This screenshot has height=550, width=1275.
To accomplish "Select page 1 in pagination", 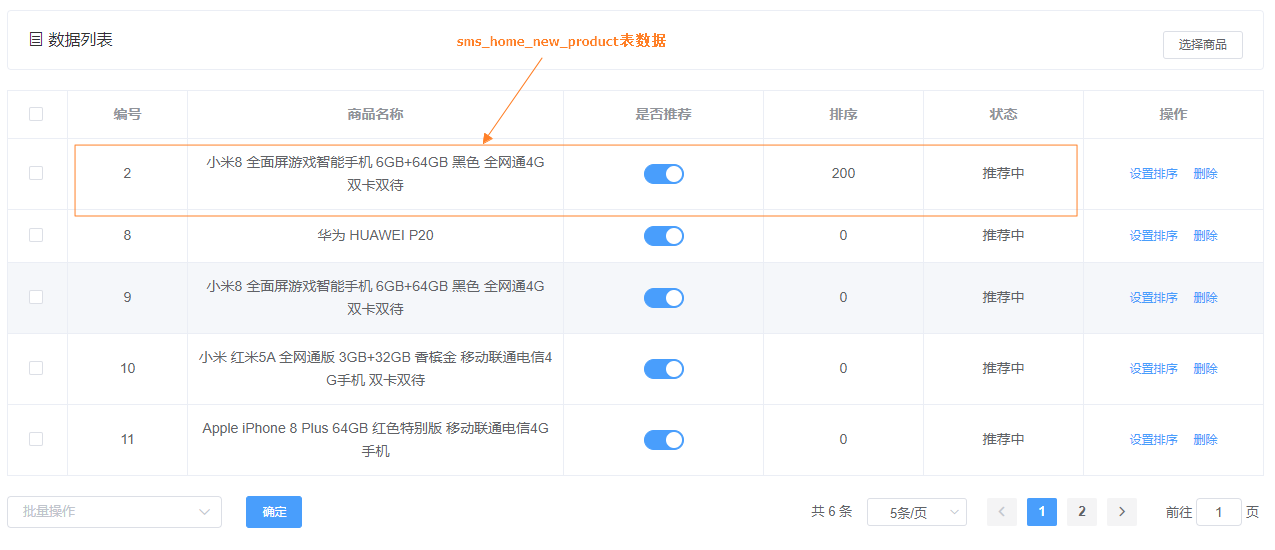I will [x=1041, y=512].
